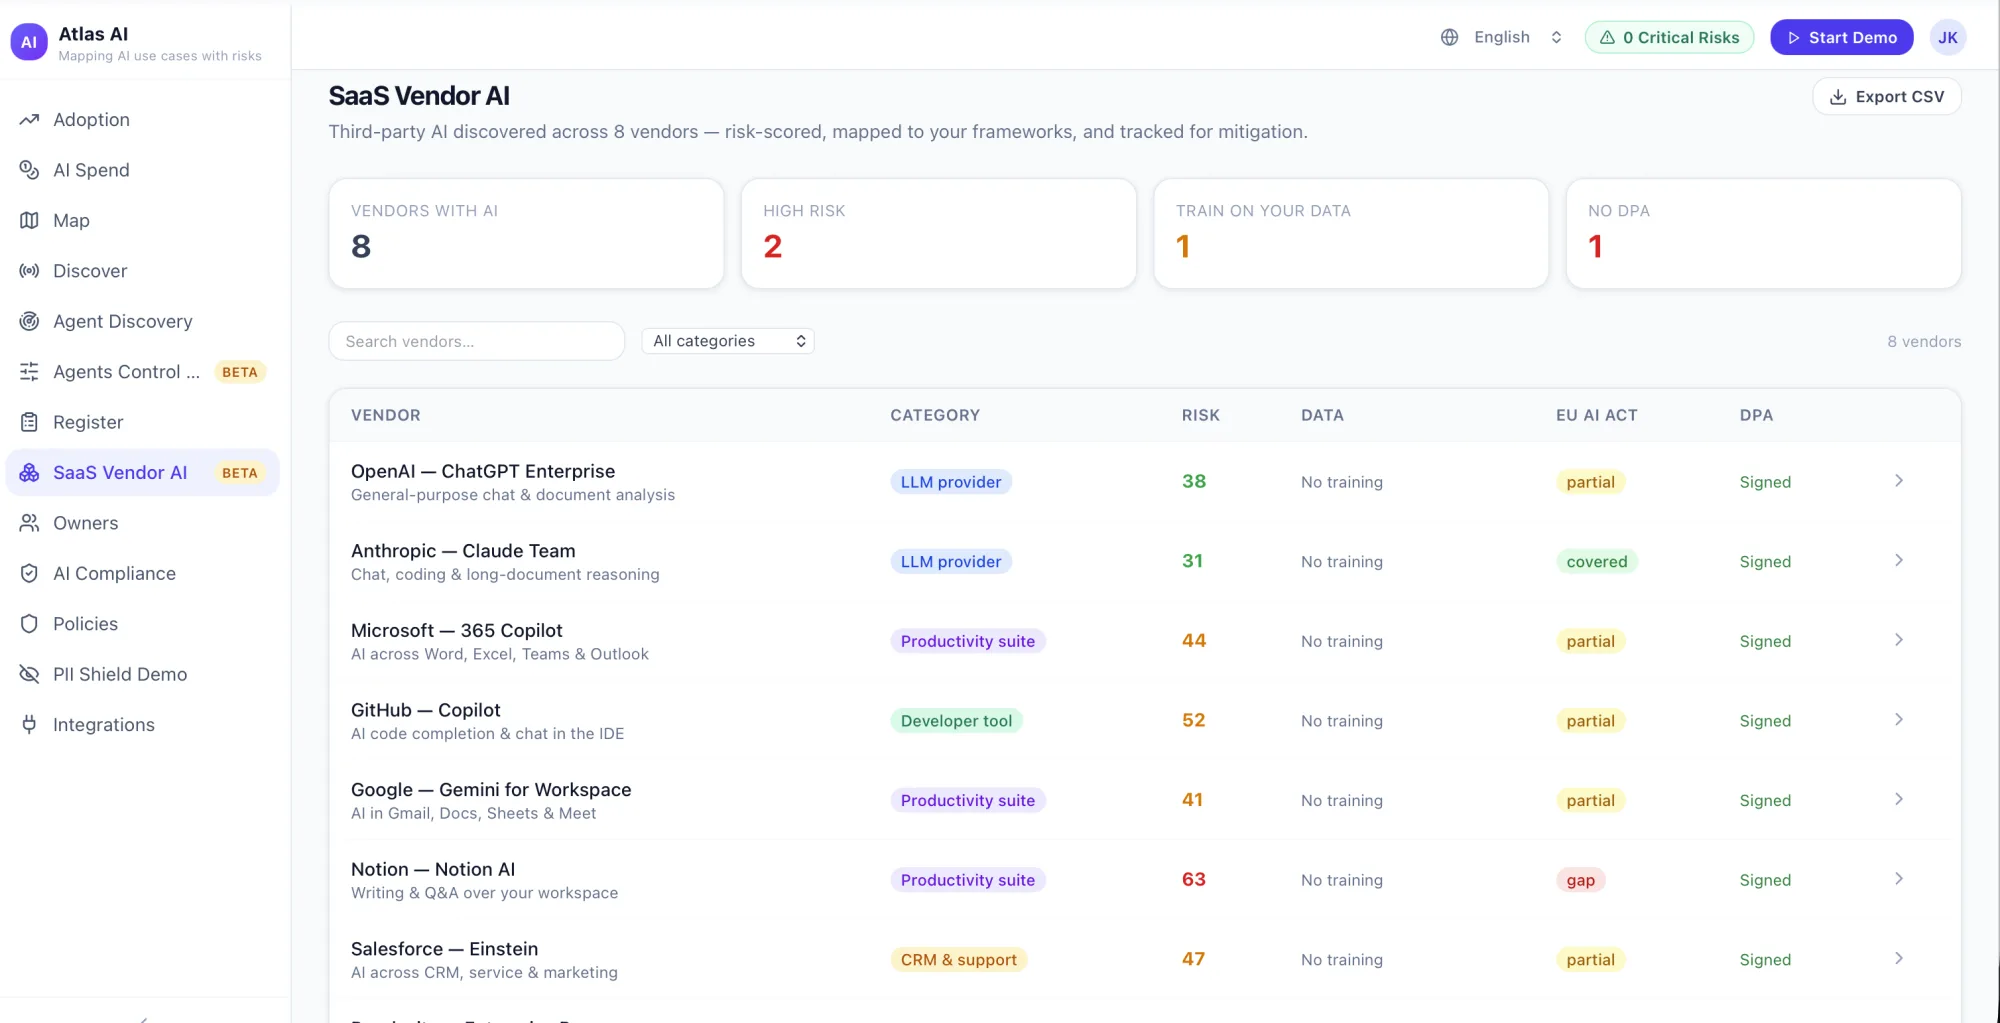2000x1023 pixels.
Task: Export the vendor list as CSV
Action: (1886, 97)
